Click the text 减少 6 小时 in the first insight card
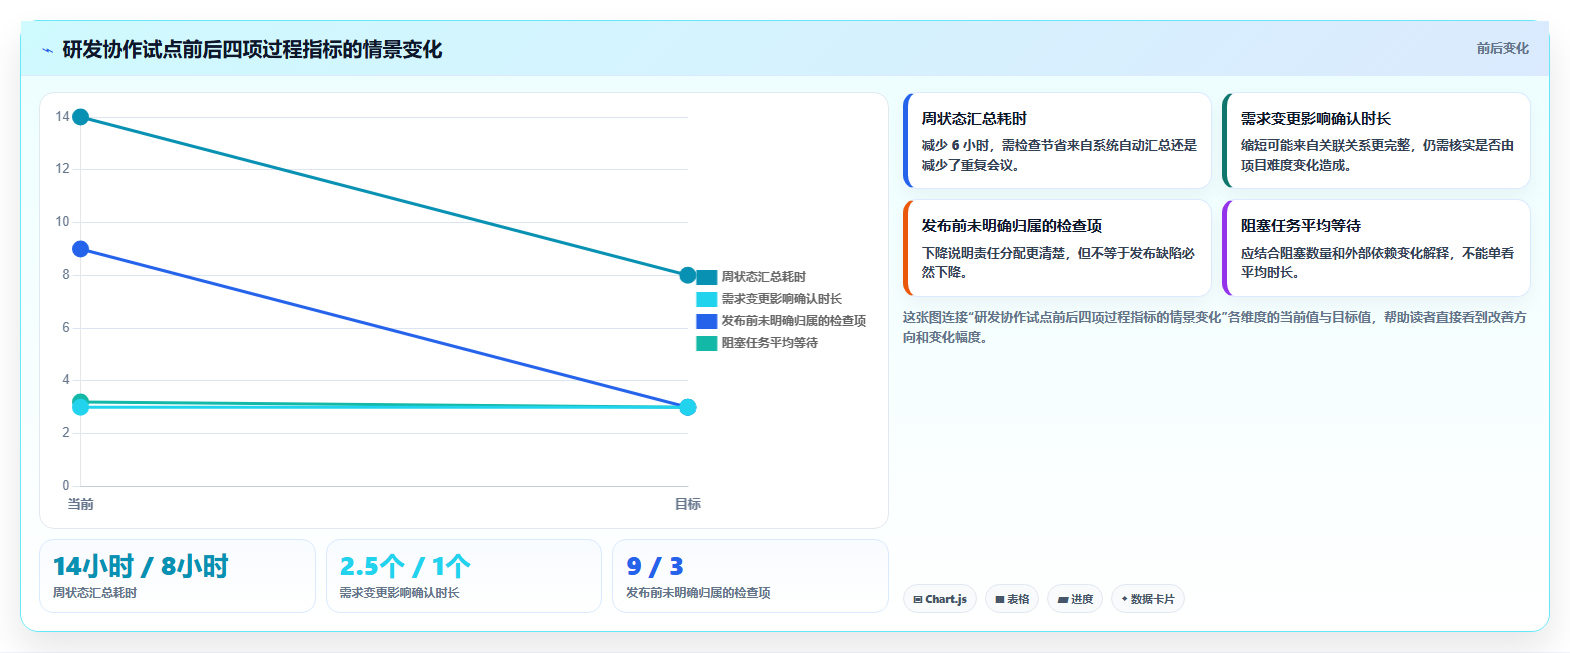 click(x=955, y=146)
